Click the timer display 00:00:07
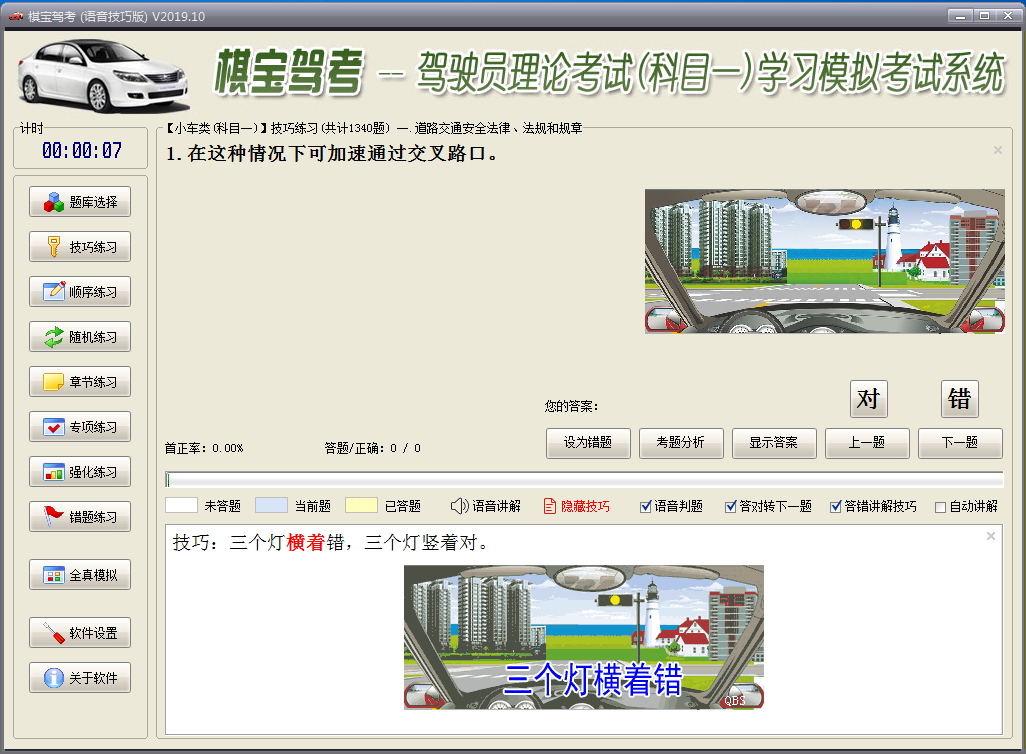The height and width of the screenshot is (754, 1026). [82, 151]
